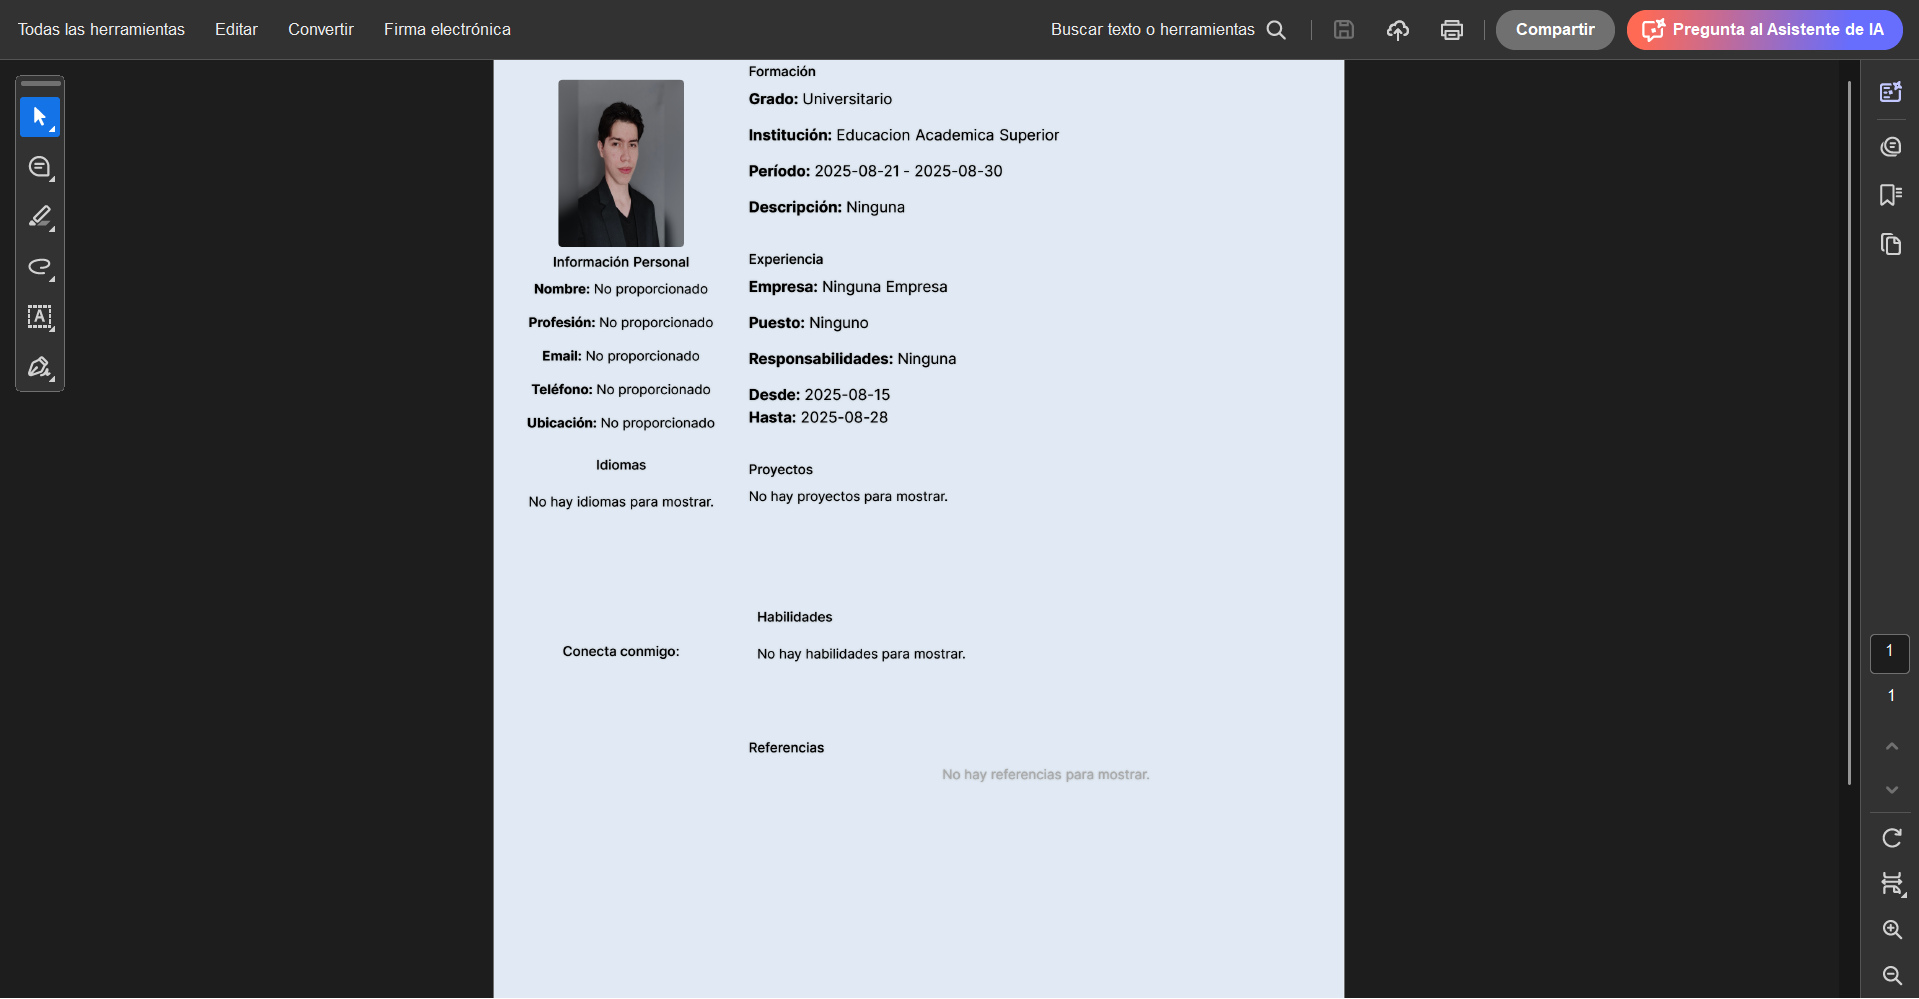Image resolution: width=1919 pixels, height=999 pixels.
Task: Choose the freehand draw lasso tool
Action: [39, 267]
